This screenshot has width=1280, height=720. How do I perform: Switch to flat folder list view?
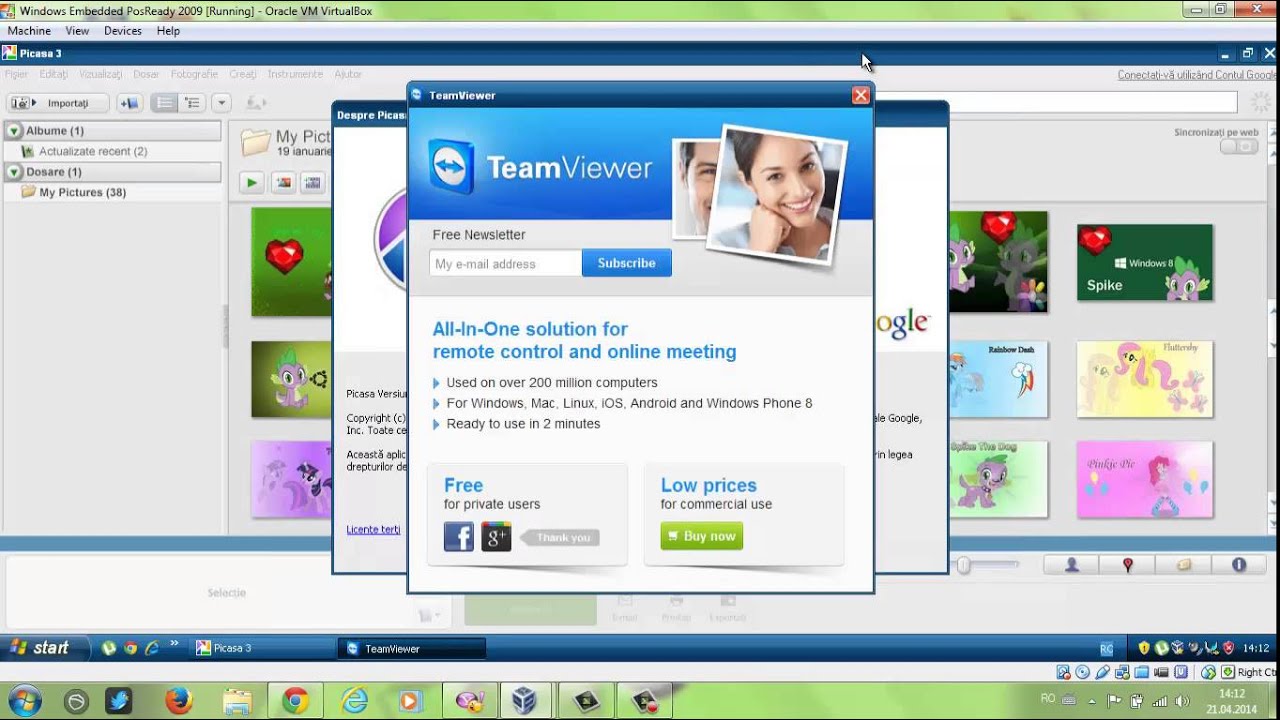click(x=165, y=103)
